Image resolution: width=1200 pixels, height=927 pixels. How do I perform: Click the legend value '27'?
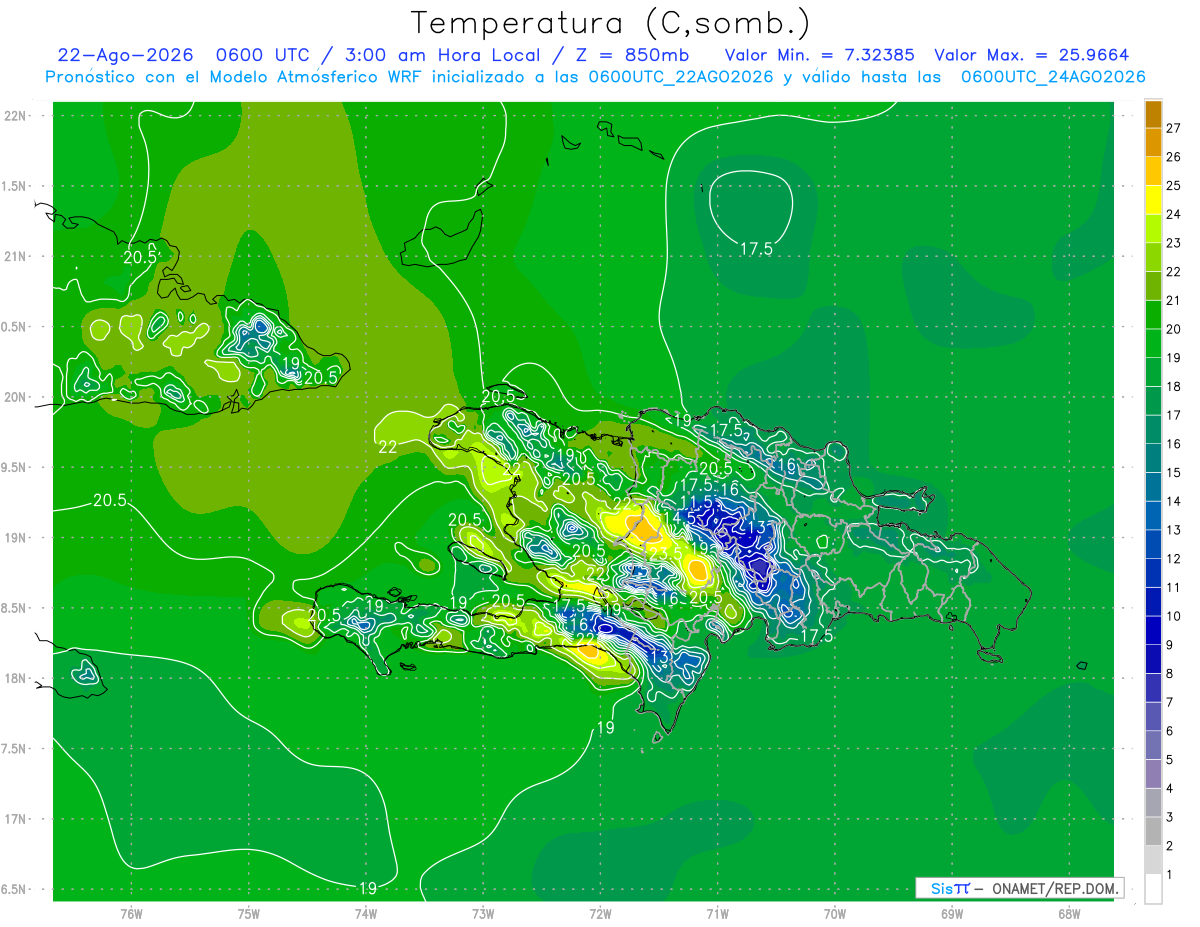pyautogui.click(x=1173, y=128)
